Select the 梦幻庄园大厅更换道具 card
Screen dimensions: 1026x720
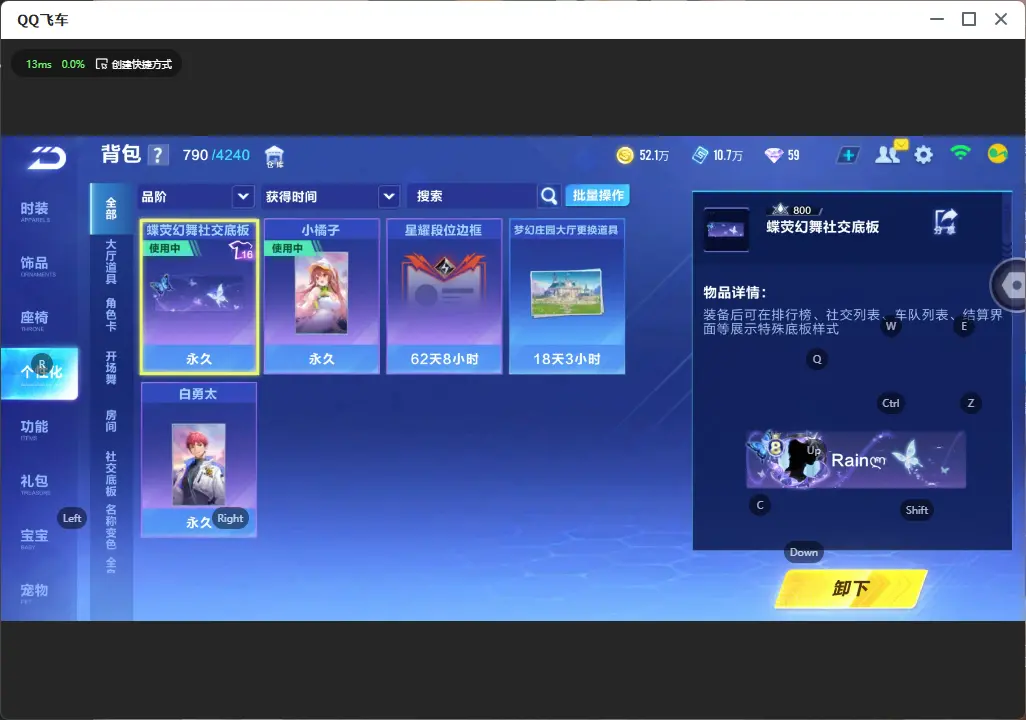tap(567, 297)
